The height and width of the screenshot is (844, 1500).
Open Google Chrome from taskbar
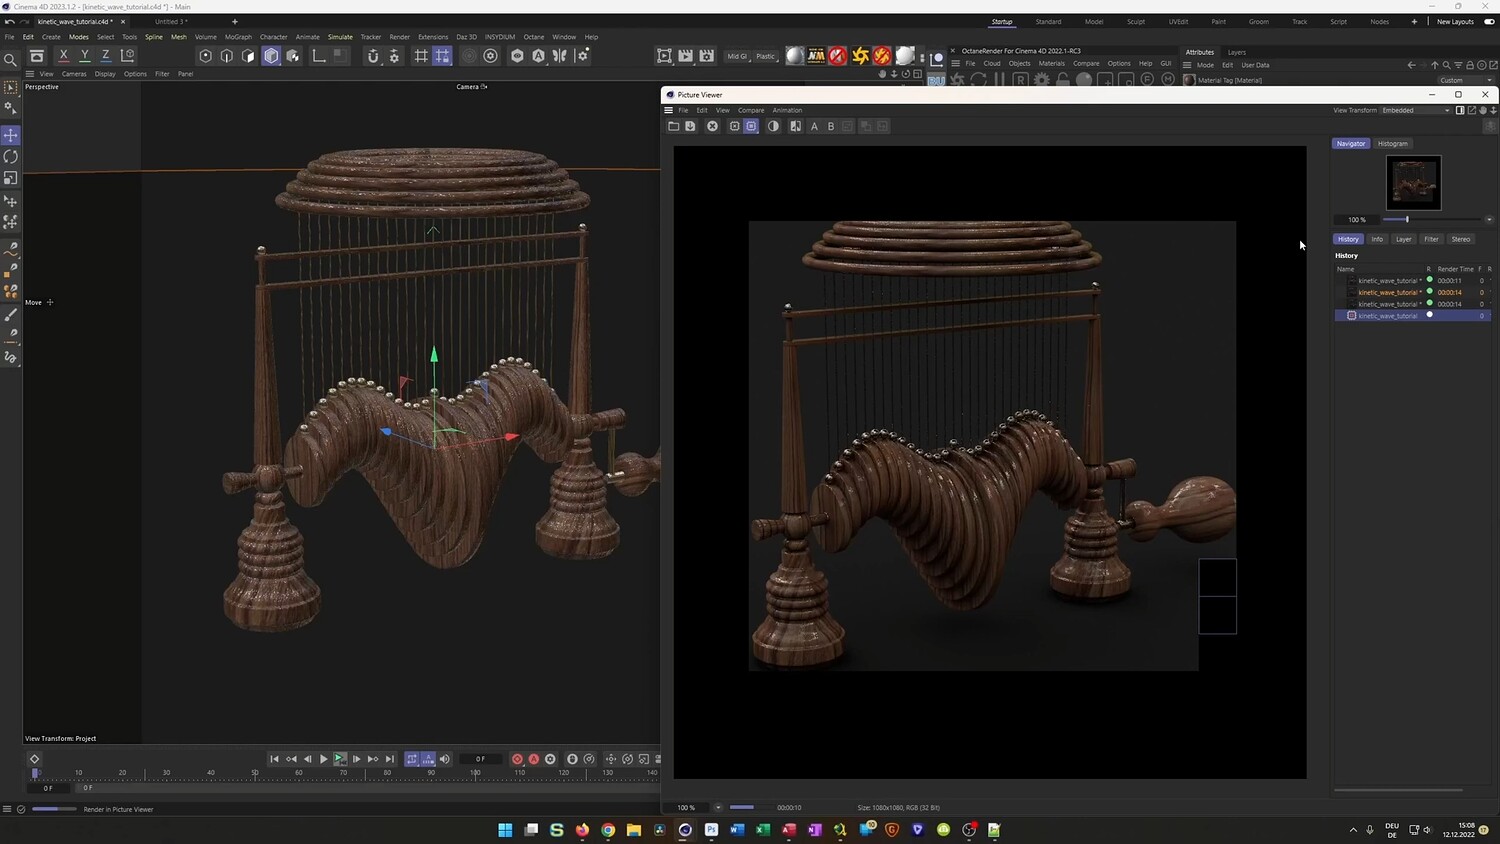coord(608,830)
